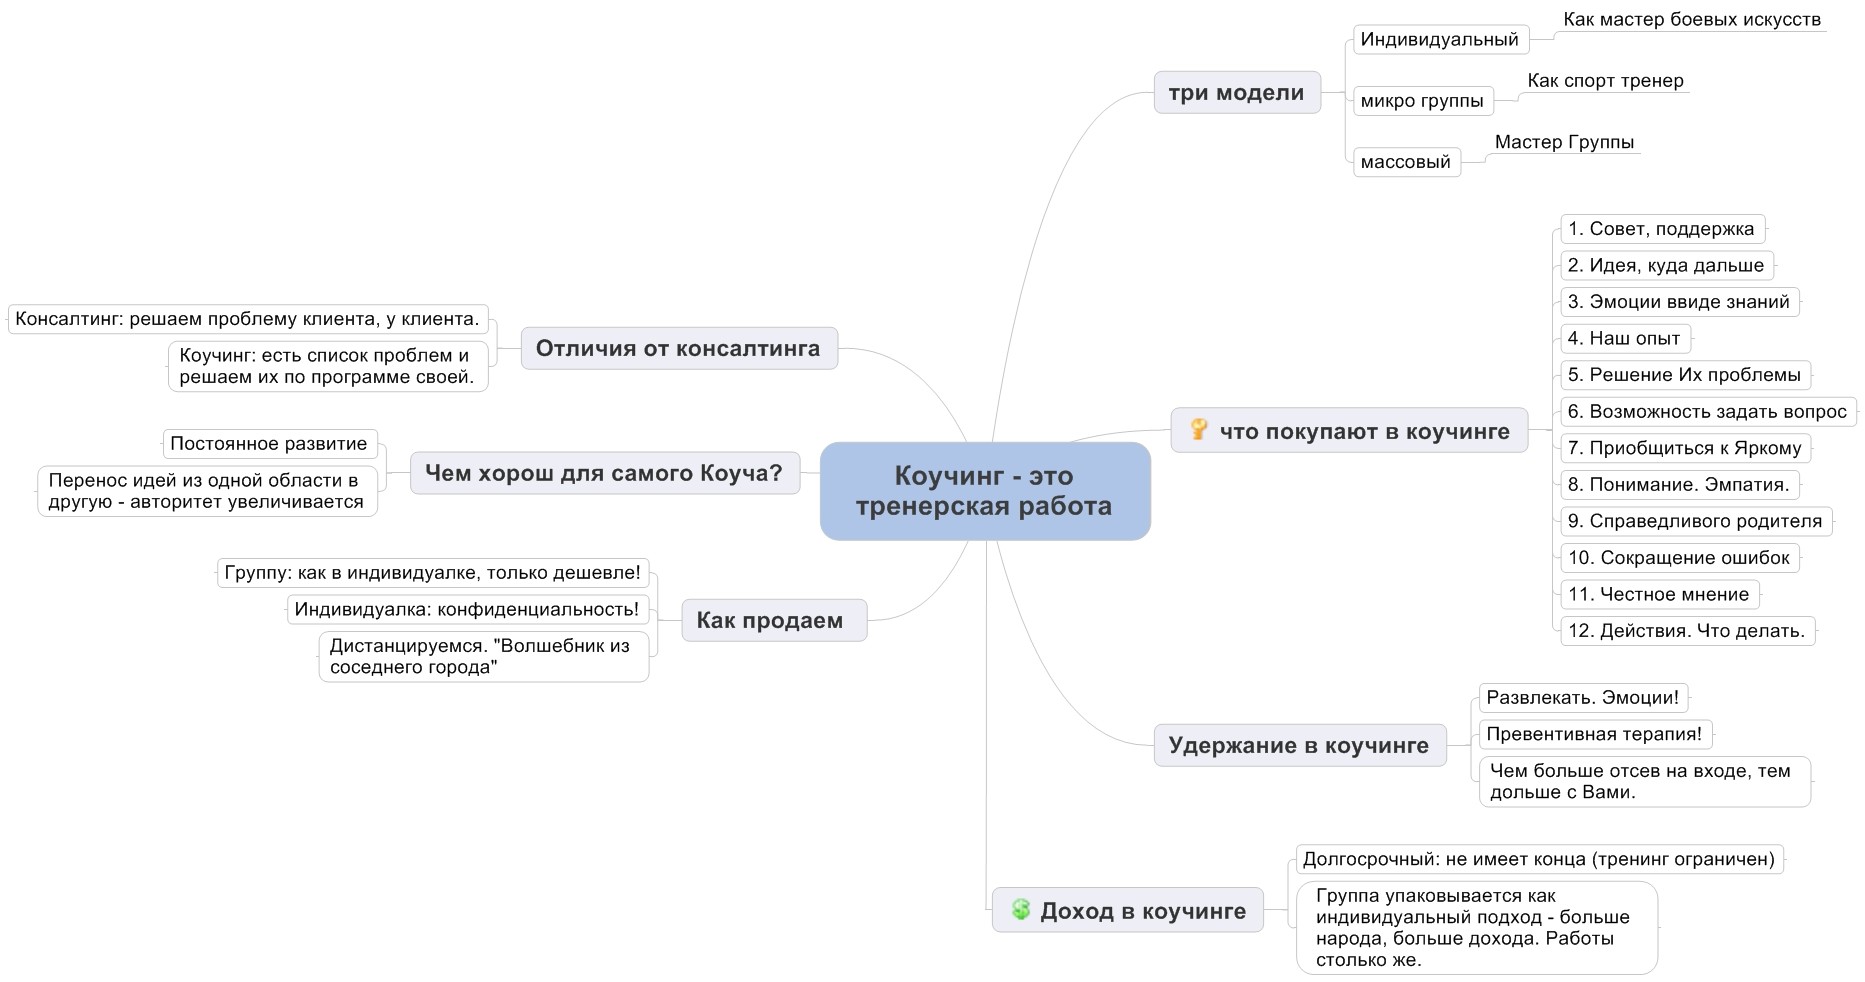
Task: Click the key icon beside 'что покупают в коучинге'
Action: coord(1198,430)
